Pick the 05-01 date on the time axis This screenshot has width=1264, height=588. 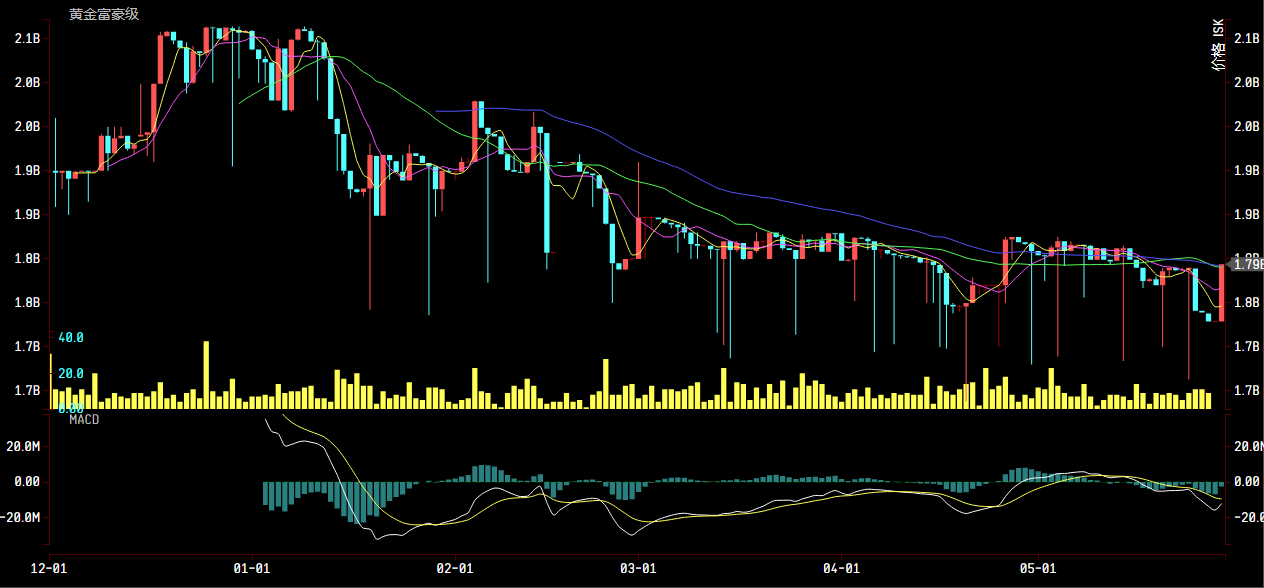pos(1038,568)
